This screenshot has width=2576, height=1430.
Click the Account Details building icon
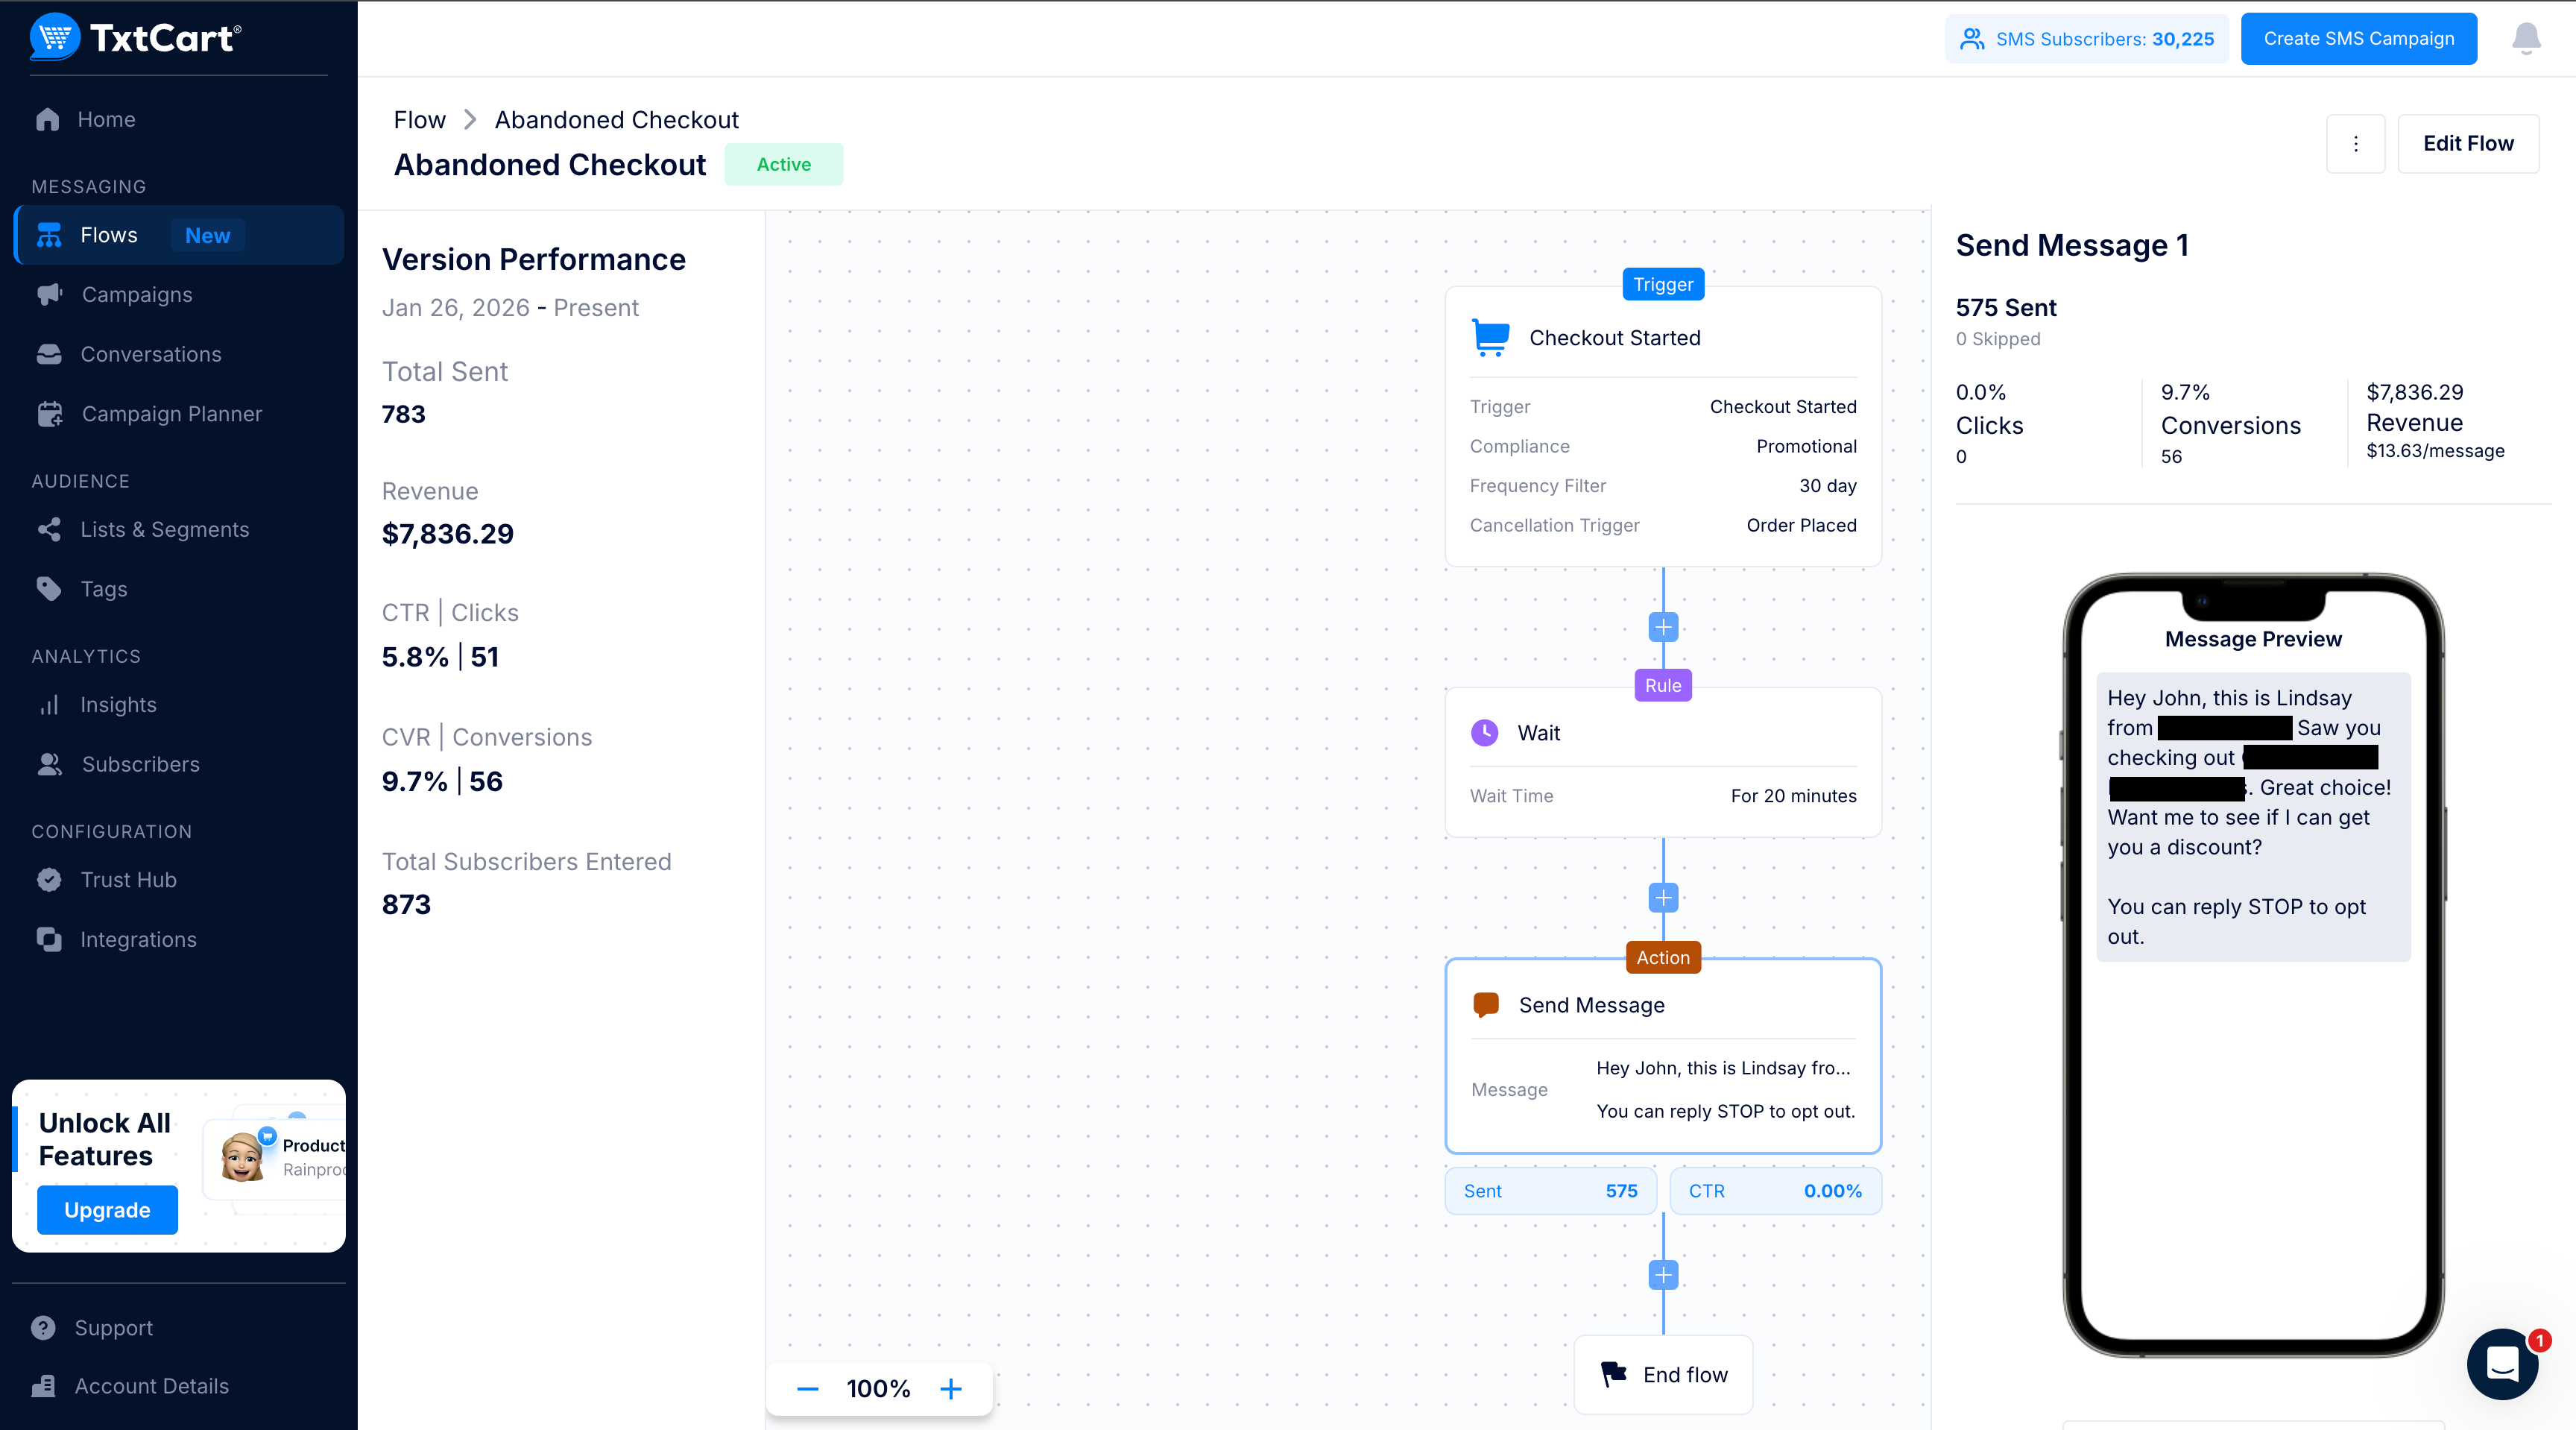(43, 1386)
